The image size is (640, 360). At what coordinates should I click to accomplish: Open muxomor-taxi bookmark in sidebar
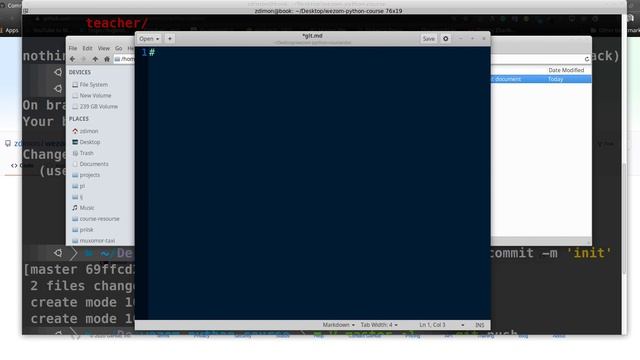97,241
